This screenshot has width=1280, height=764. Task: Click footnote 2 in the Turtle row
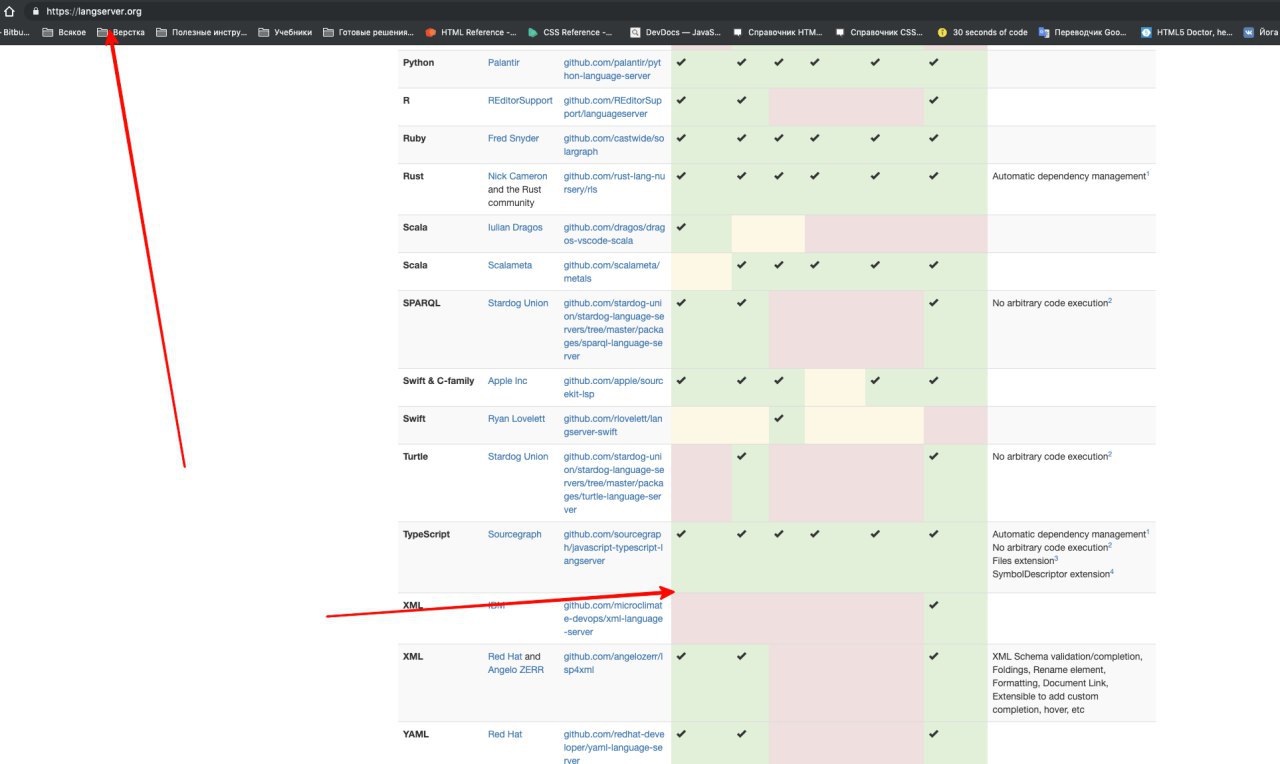(1110, 455)
